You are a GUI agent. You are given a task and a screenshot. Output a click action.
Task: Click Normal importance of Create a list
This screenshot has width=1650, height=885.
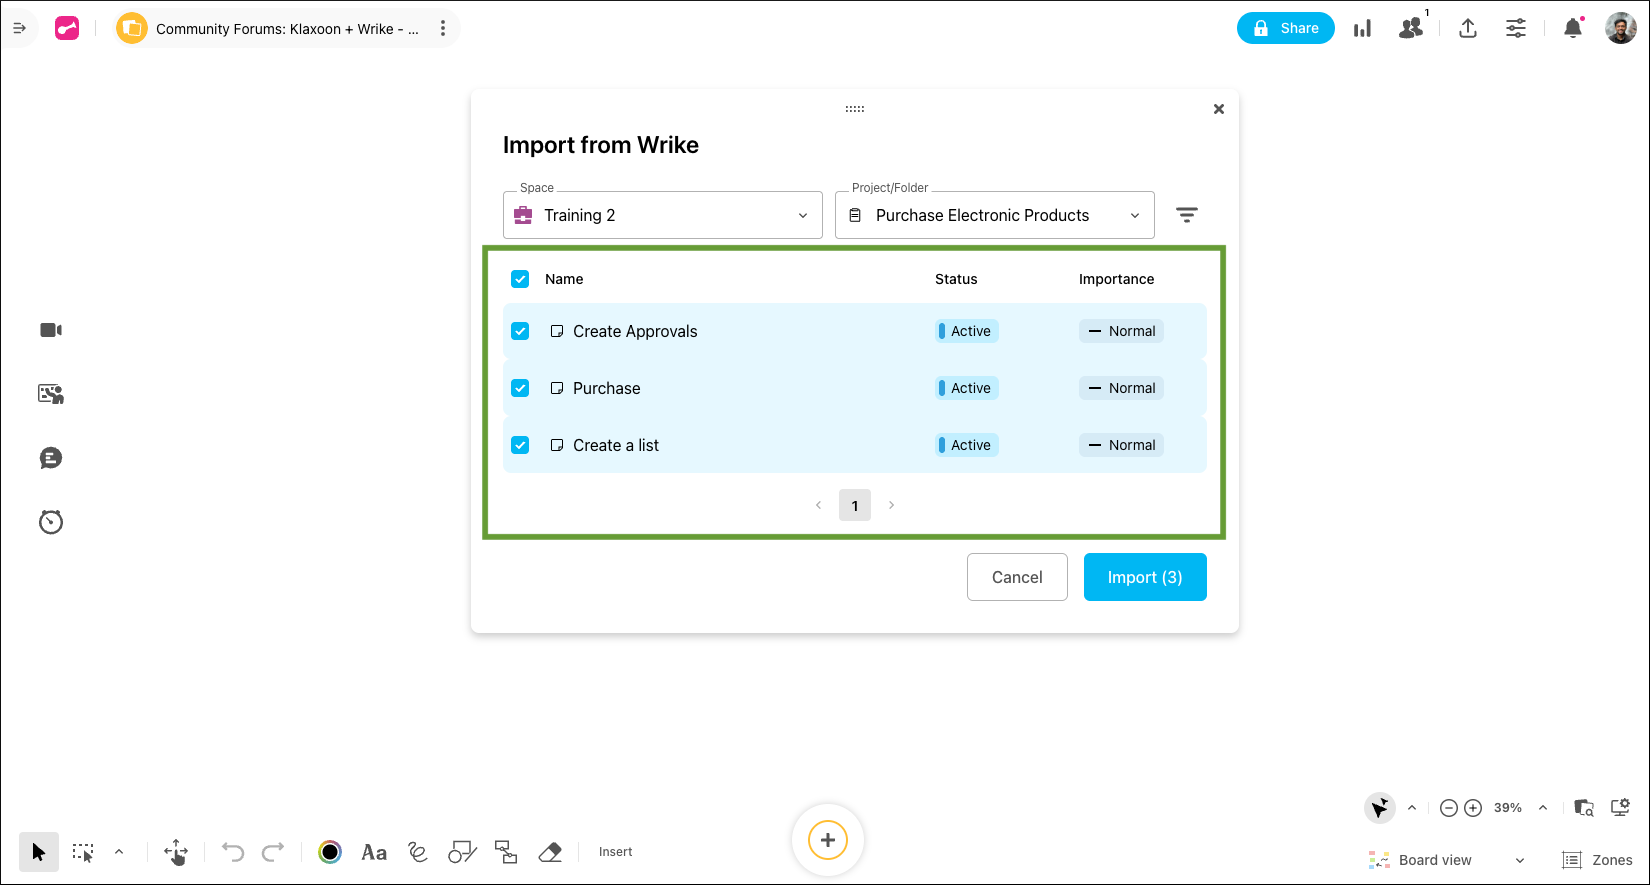pos(1121,445)
